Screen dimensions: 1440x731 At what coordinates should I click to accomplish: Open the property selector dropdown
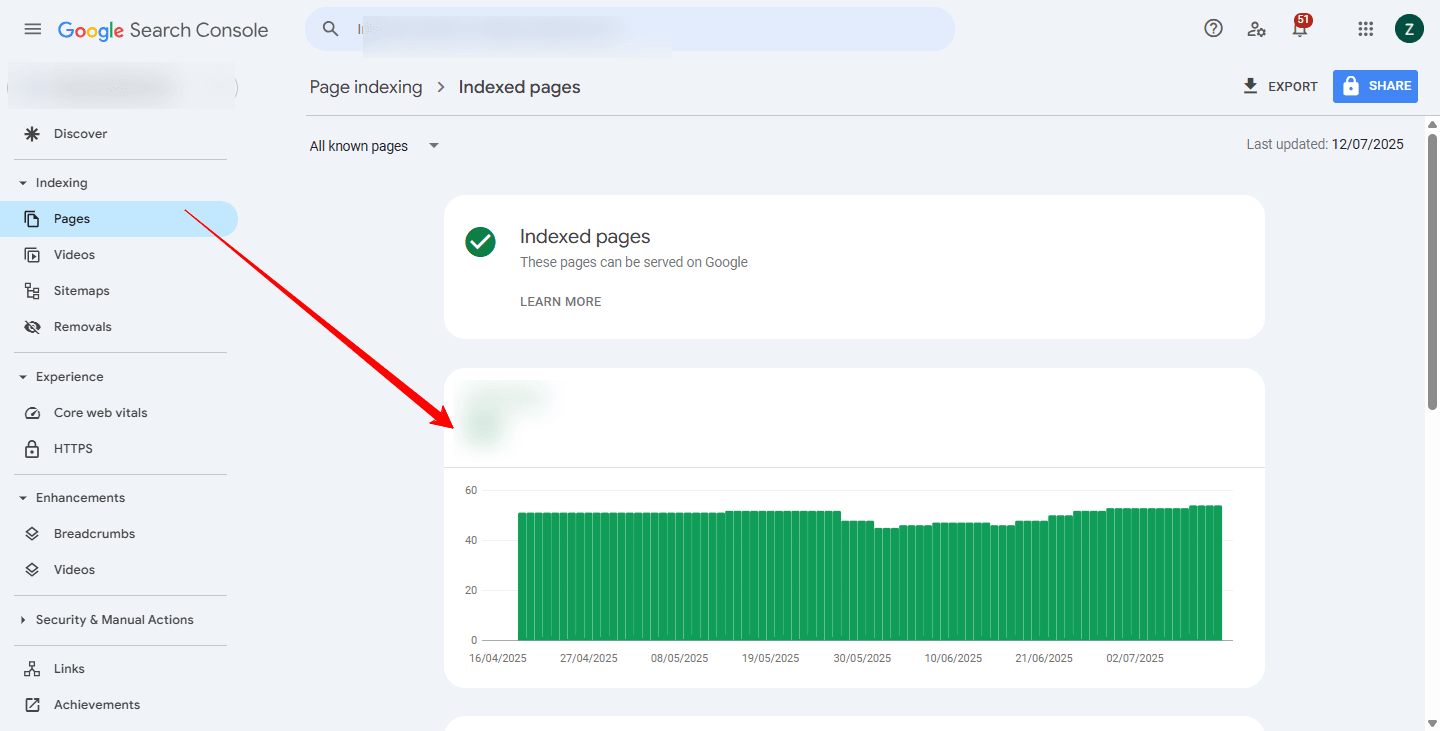[122, 88]
